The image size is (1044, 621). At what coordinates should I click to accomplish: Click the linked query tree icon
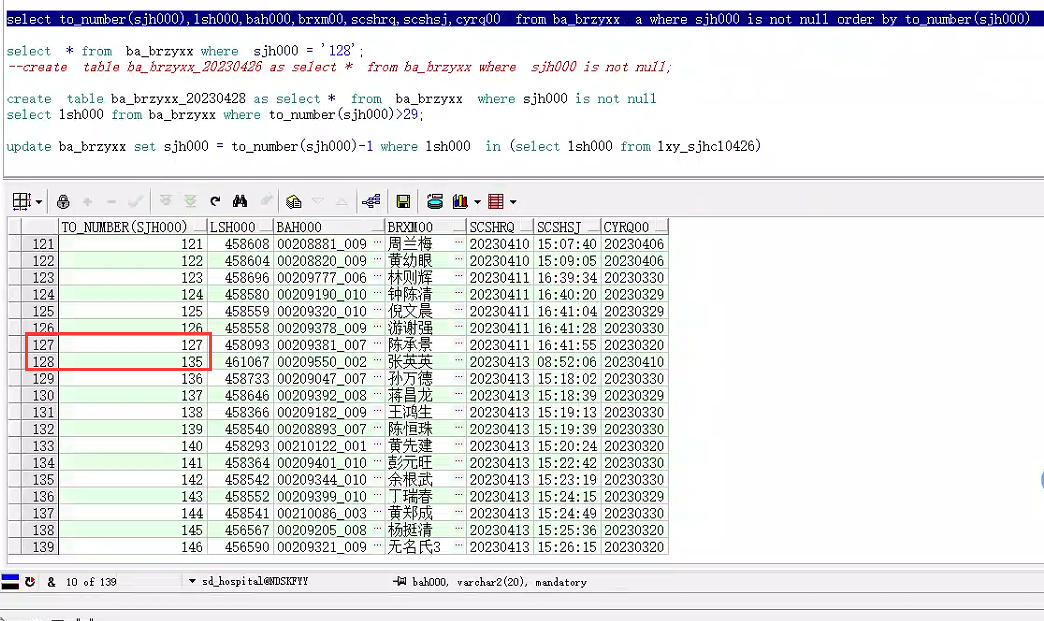click(x=371, y=201)
